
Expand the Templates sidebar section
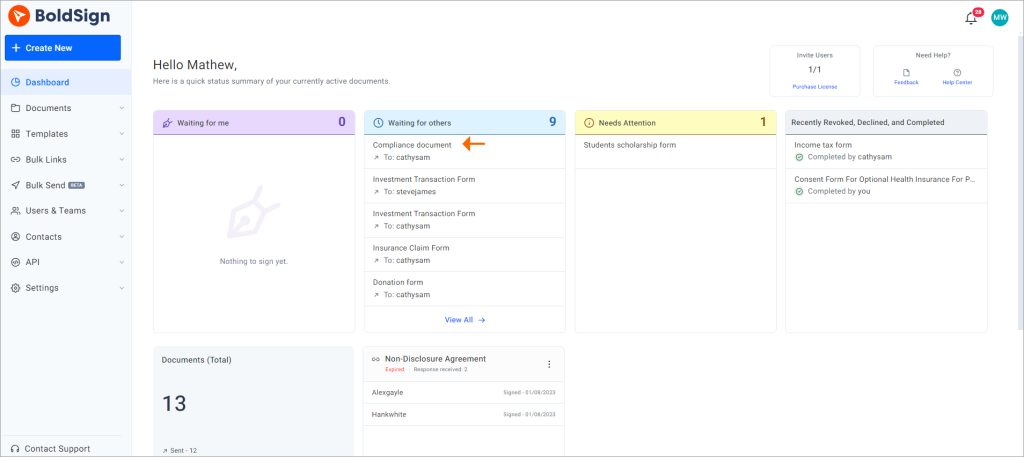(x=121, y=134)
